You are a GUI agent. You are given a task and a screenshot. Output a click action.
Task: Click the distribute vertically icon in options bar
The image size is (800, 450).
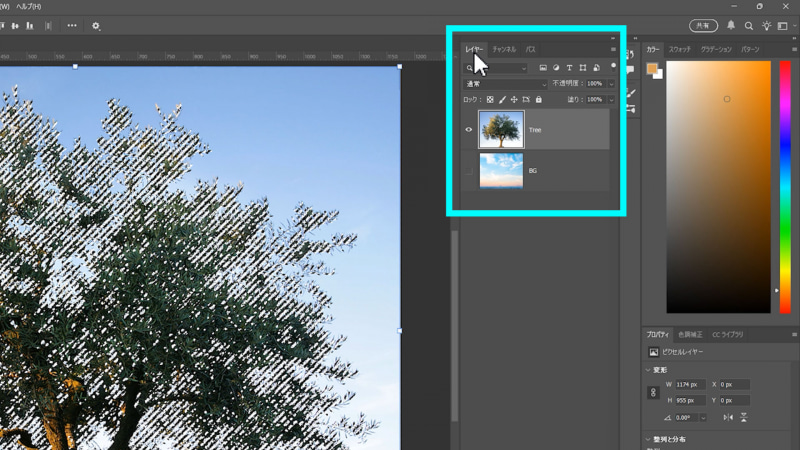[x=48, y=26]
